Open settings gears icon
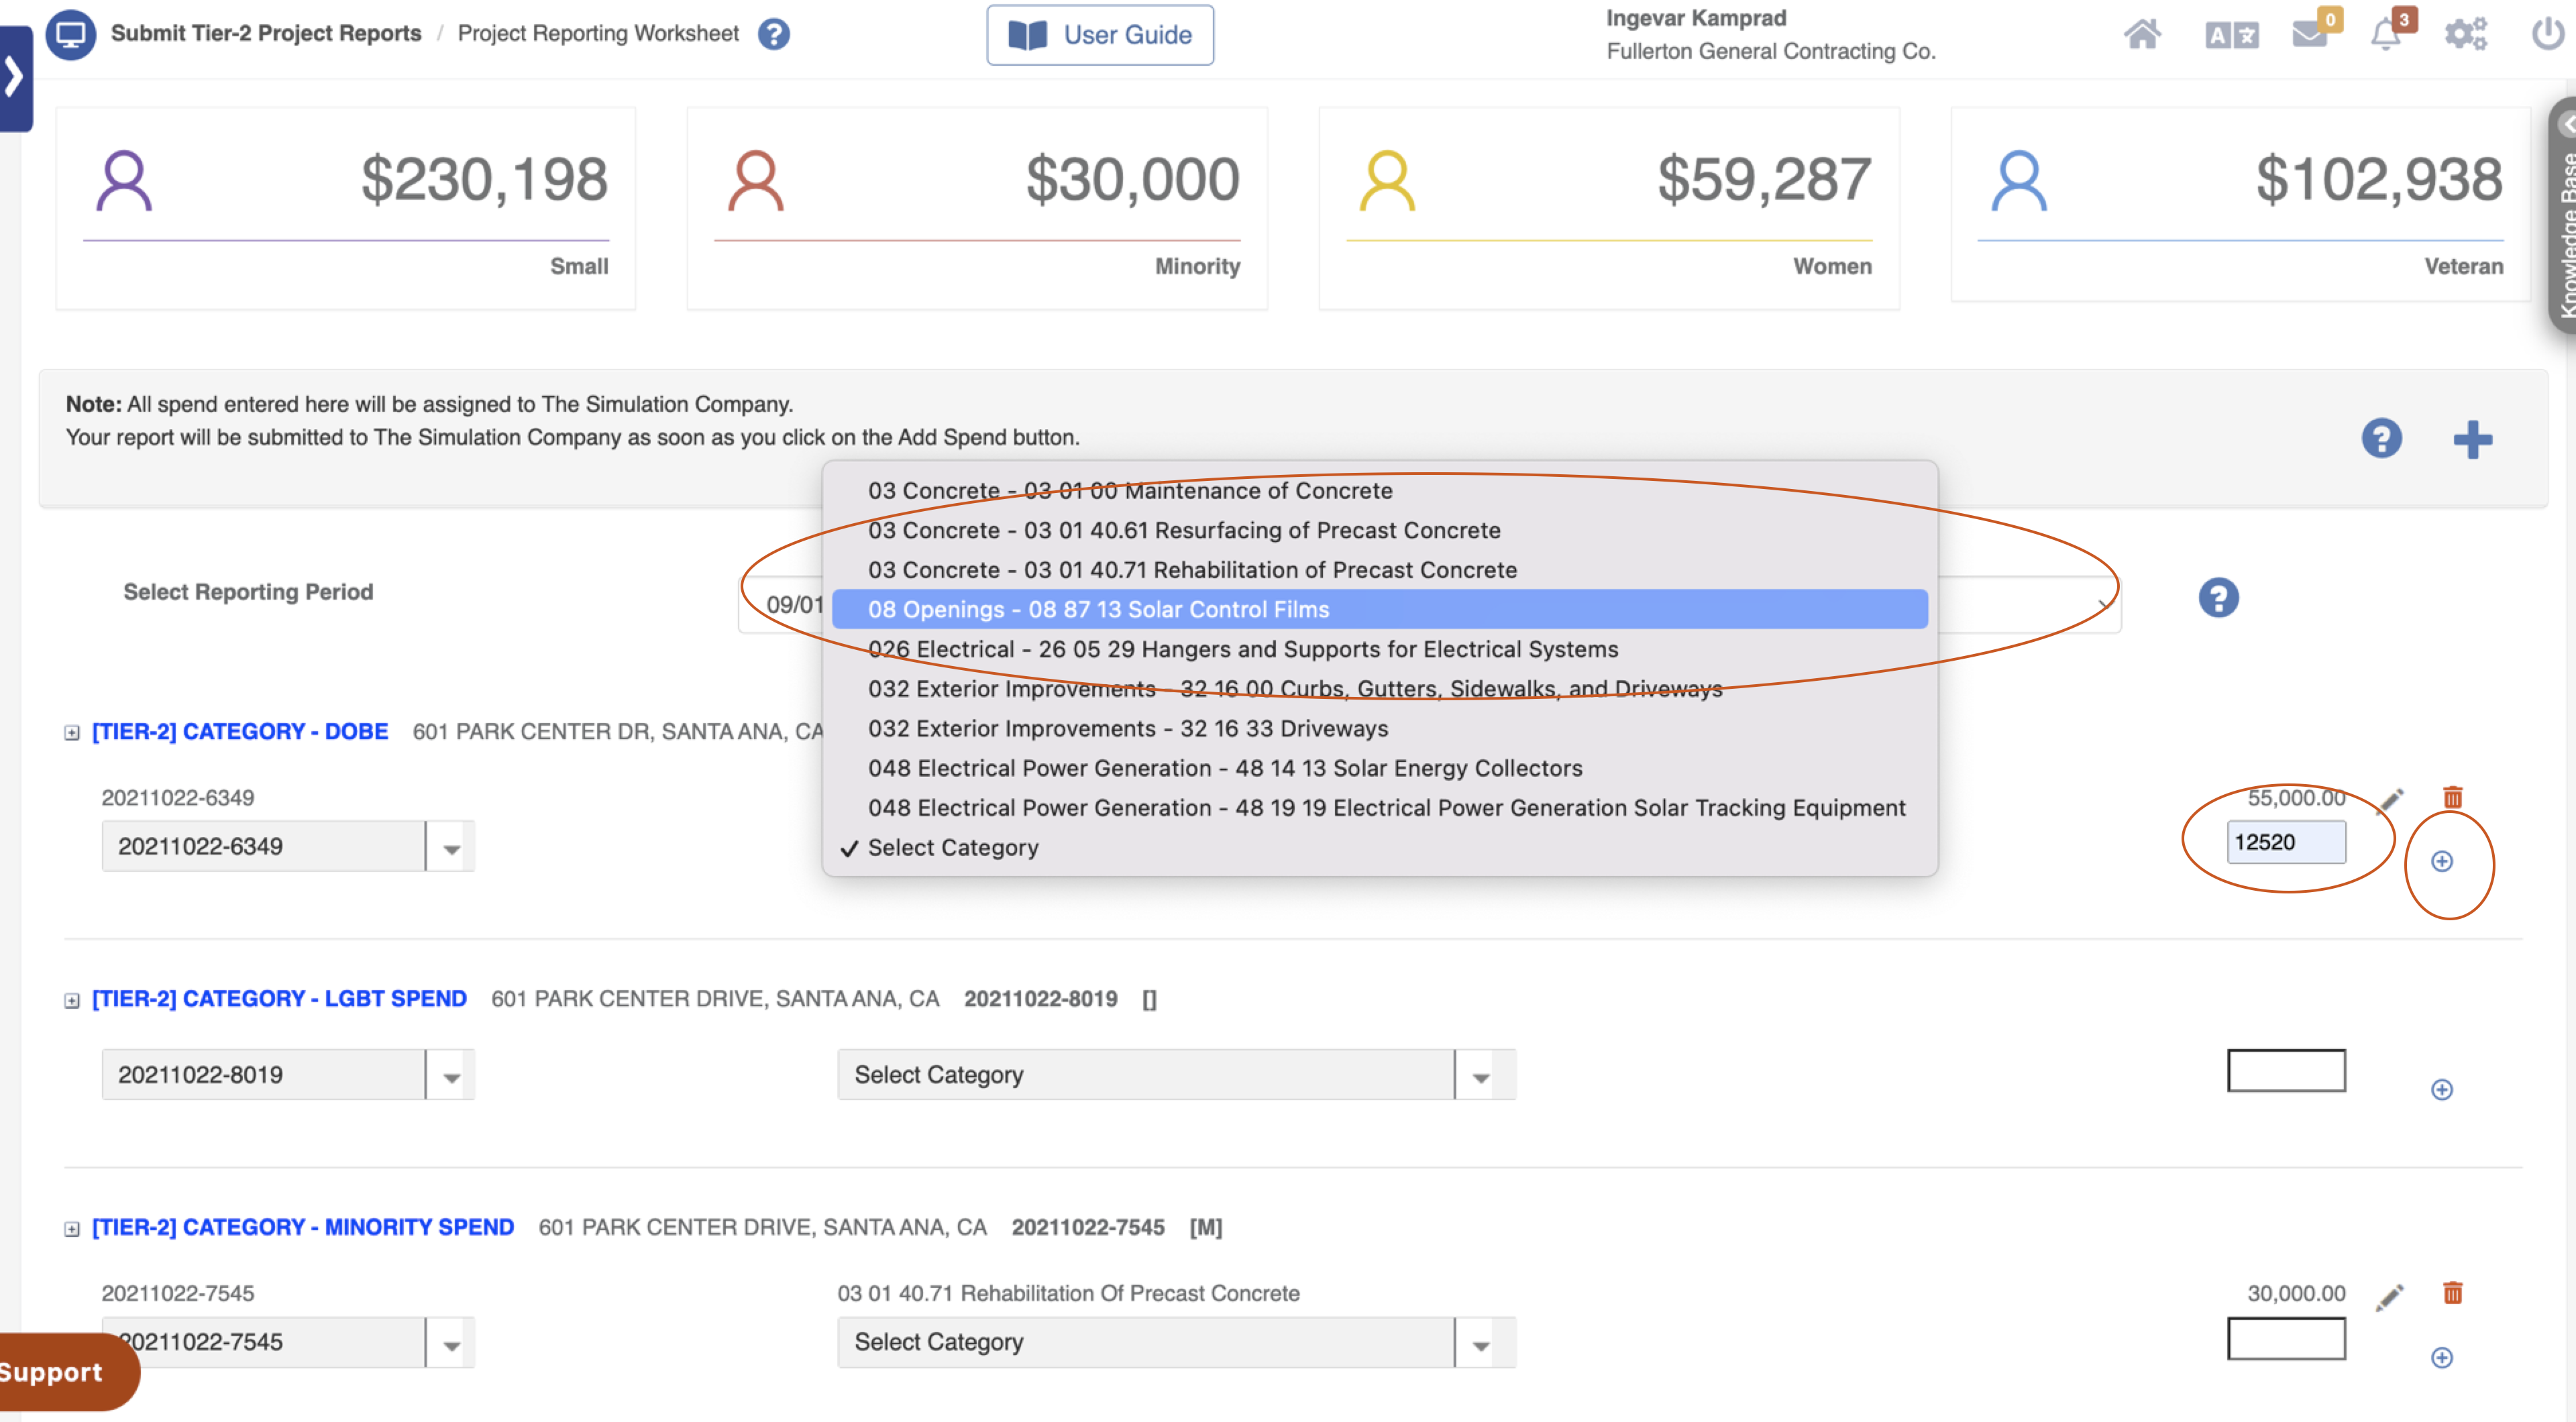2576x1422 pixels. click(x=2466, y=34)
